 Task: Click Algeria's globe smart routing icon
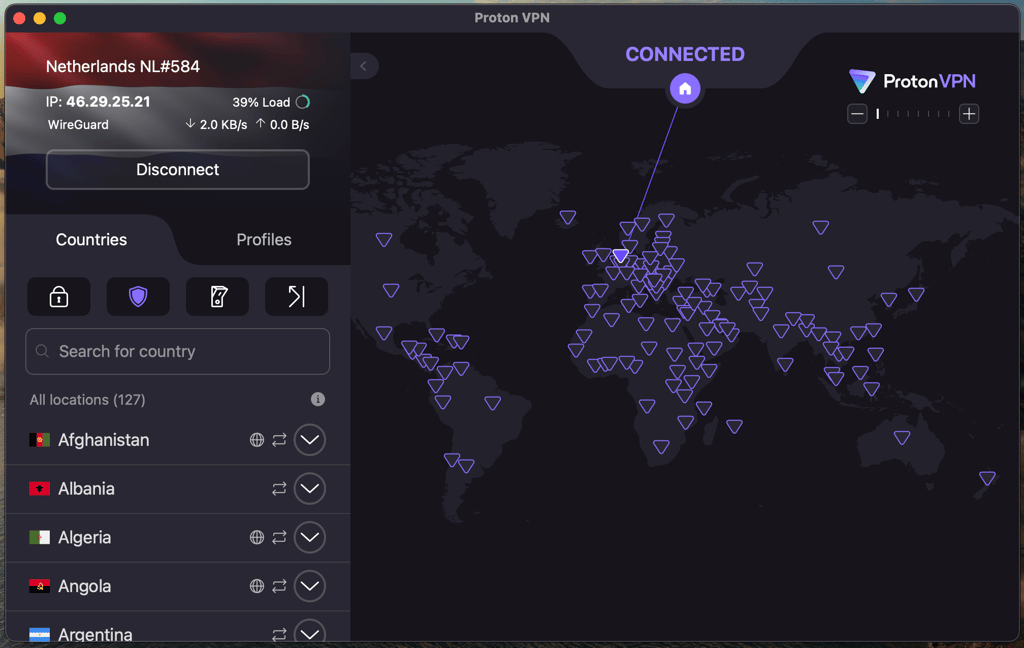click(257, 538)
